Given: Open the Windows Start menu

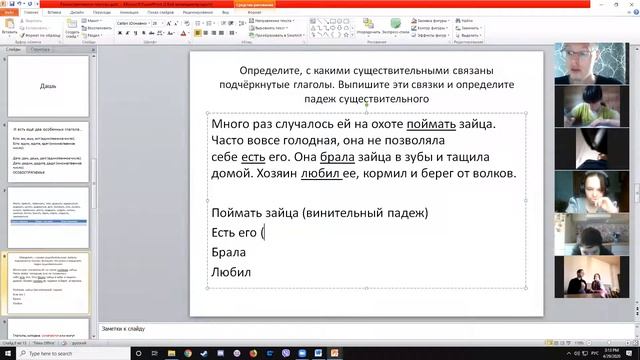Looking at the screenshot, I should [8, 353].
